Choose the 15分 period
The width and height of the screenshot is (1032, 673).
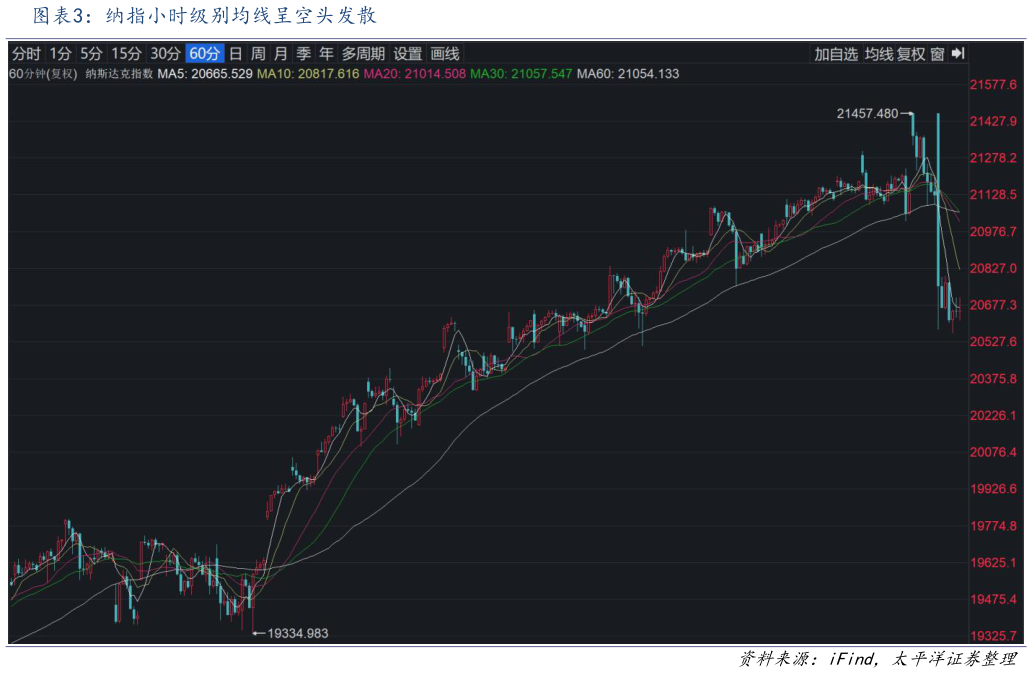click(126, 54)
